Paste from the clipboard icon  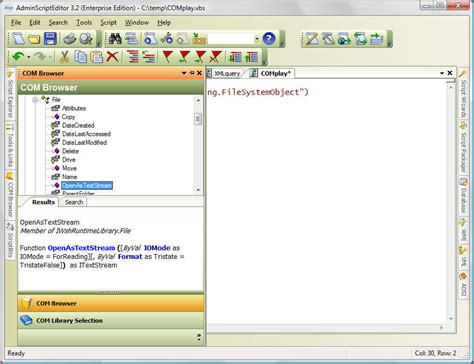coord(97,57)
